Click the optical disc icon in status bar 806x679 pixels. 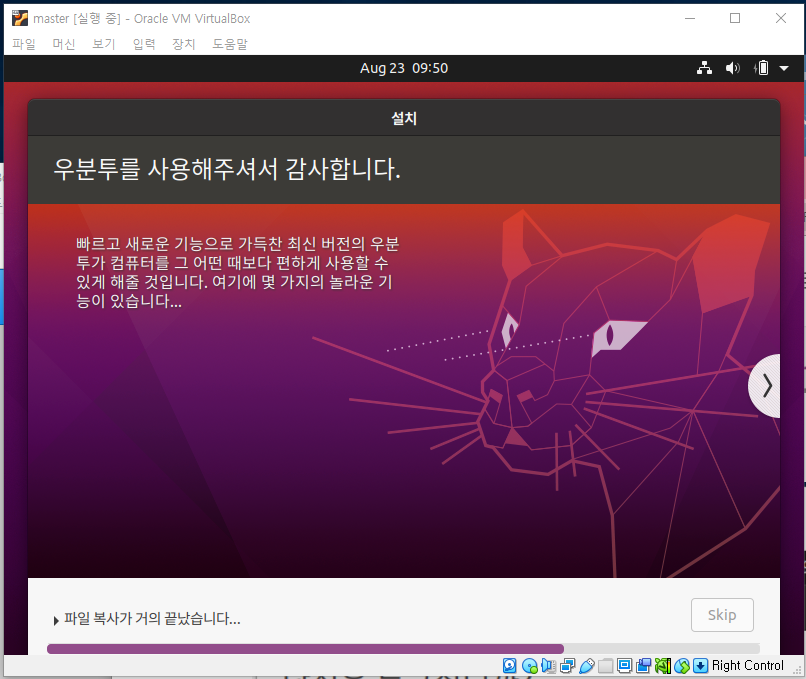pyautogui.click(x=529, y=666)
